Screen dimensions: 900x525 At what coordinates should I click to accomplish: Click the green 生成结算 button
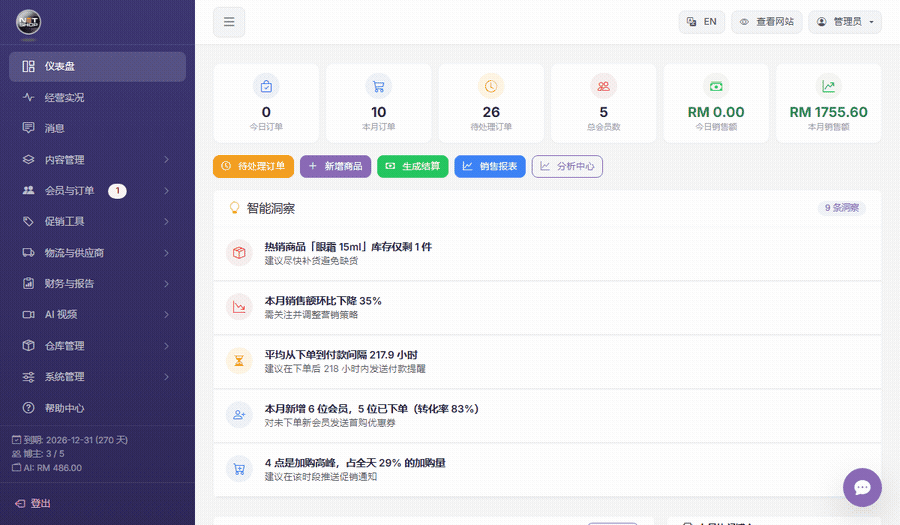click(x=413, y=166)
